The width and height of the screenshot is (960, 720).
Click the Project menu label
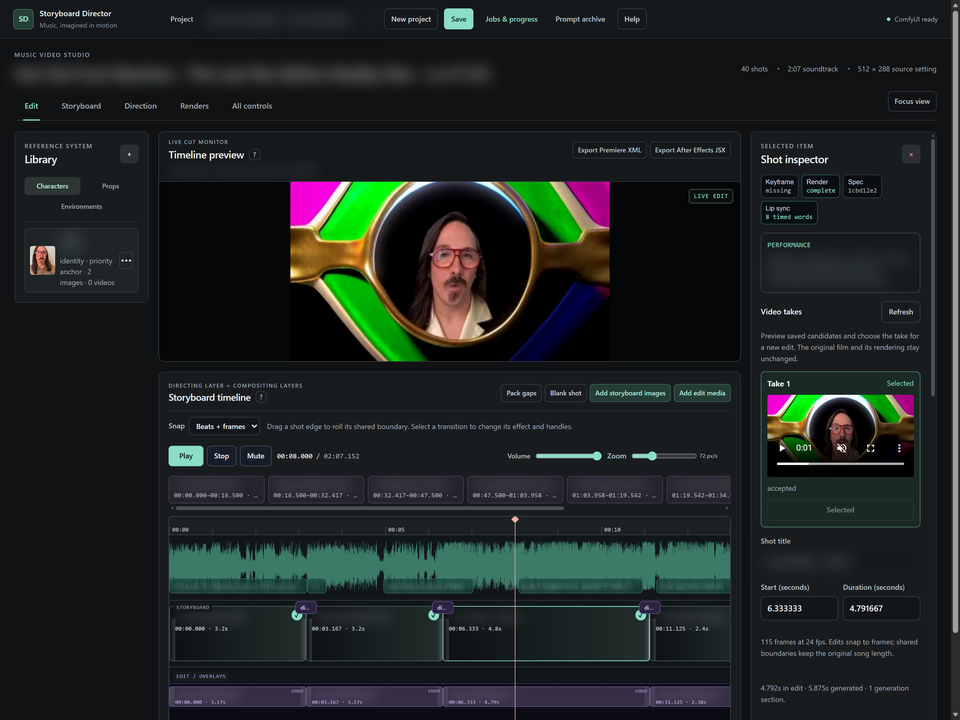181,19
